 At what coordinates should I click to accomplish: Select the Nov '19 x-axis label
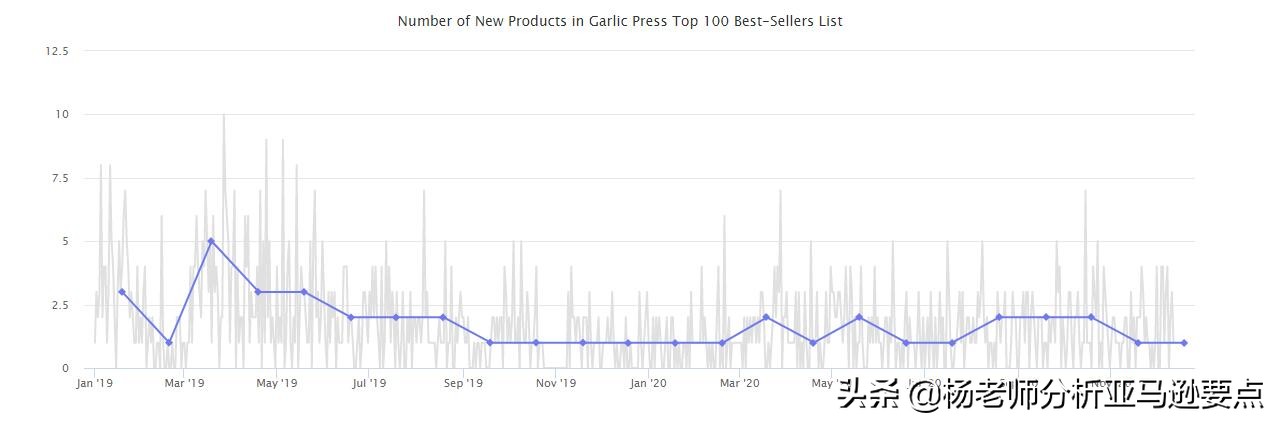point(555,382)
